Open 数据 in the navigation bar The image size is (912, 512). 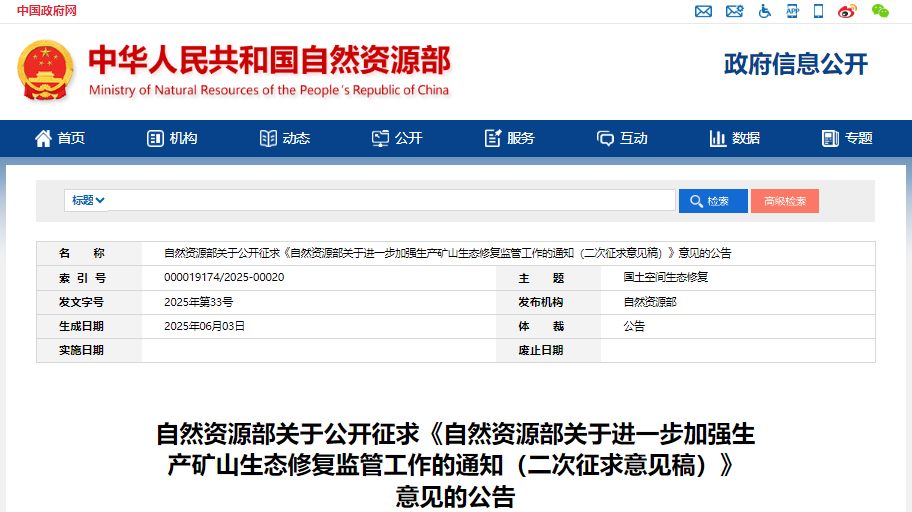[x=734, y=138]
